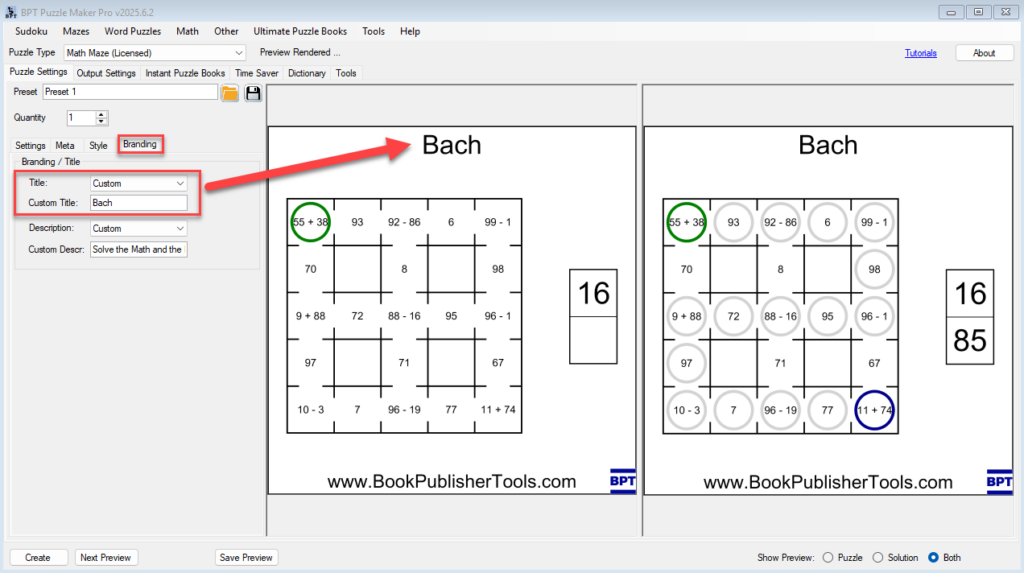Click the puzzle preview page on left
This screenshot has width=1024, height=573.
[451, 310]
